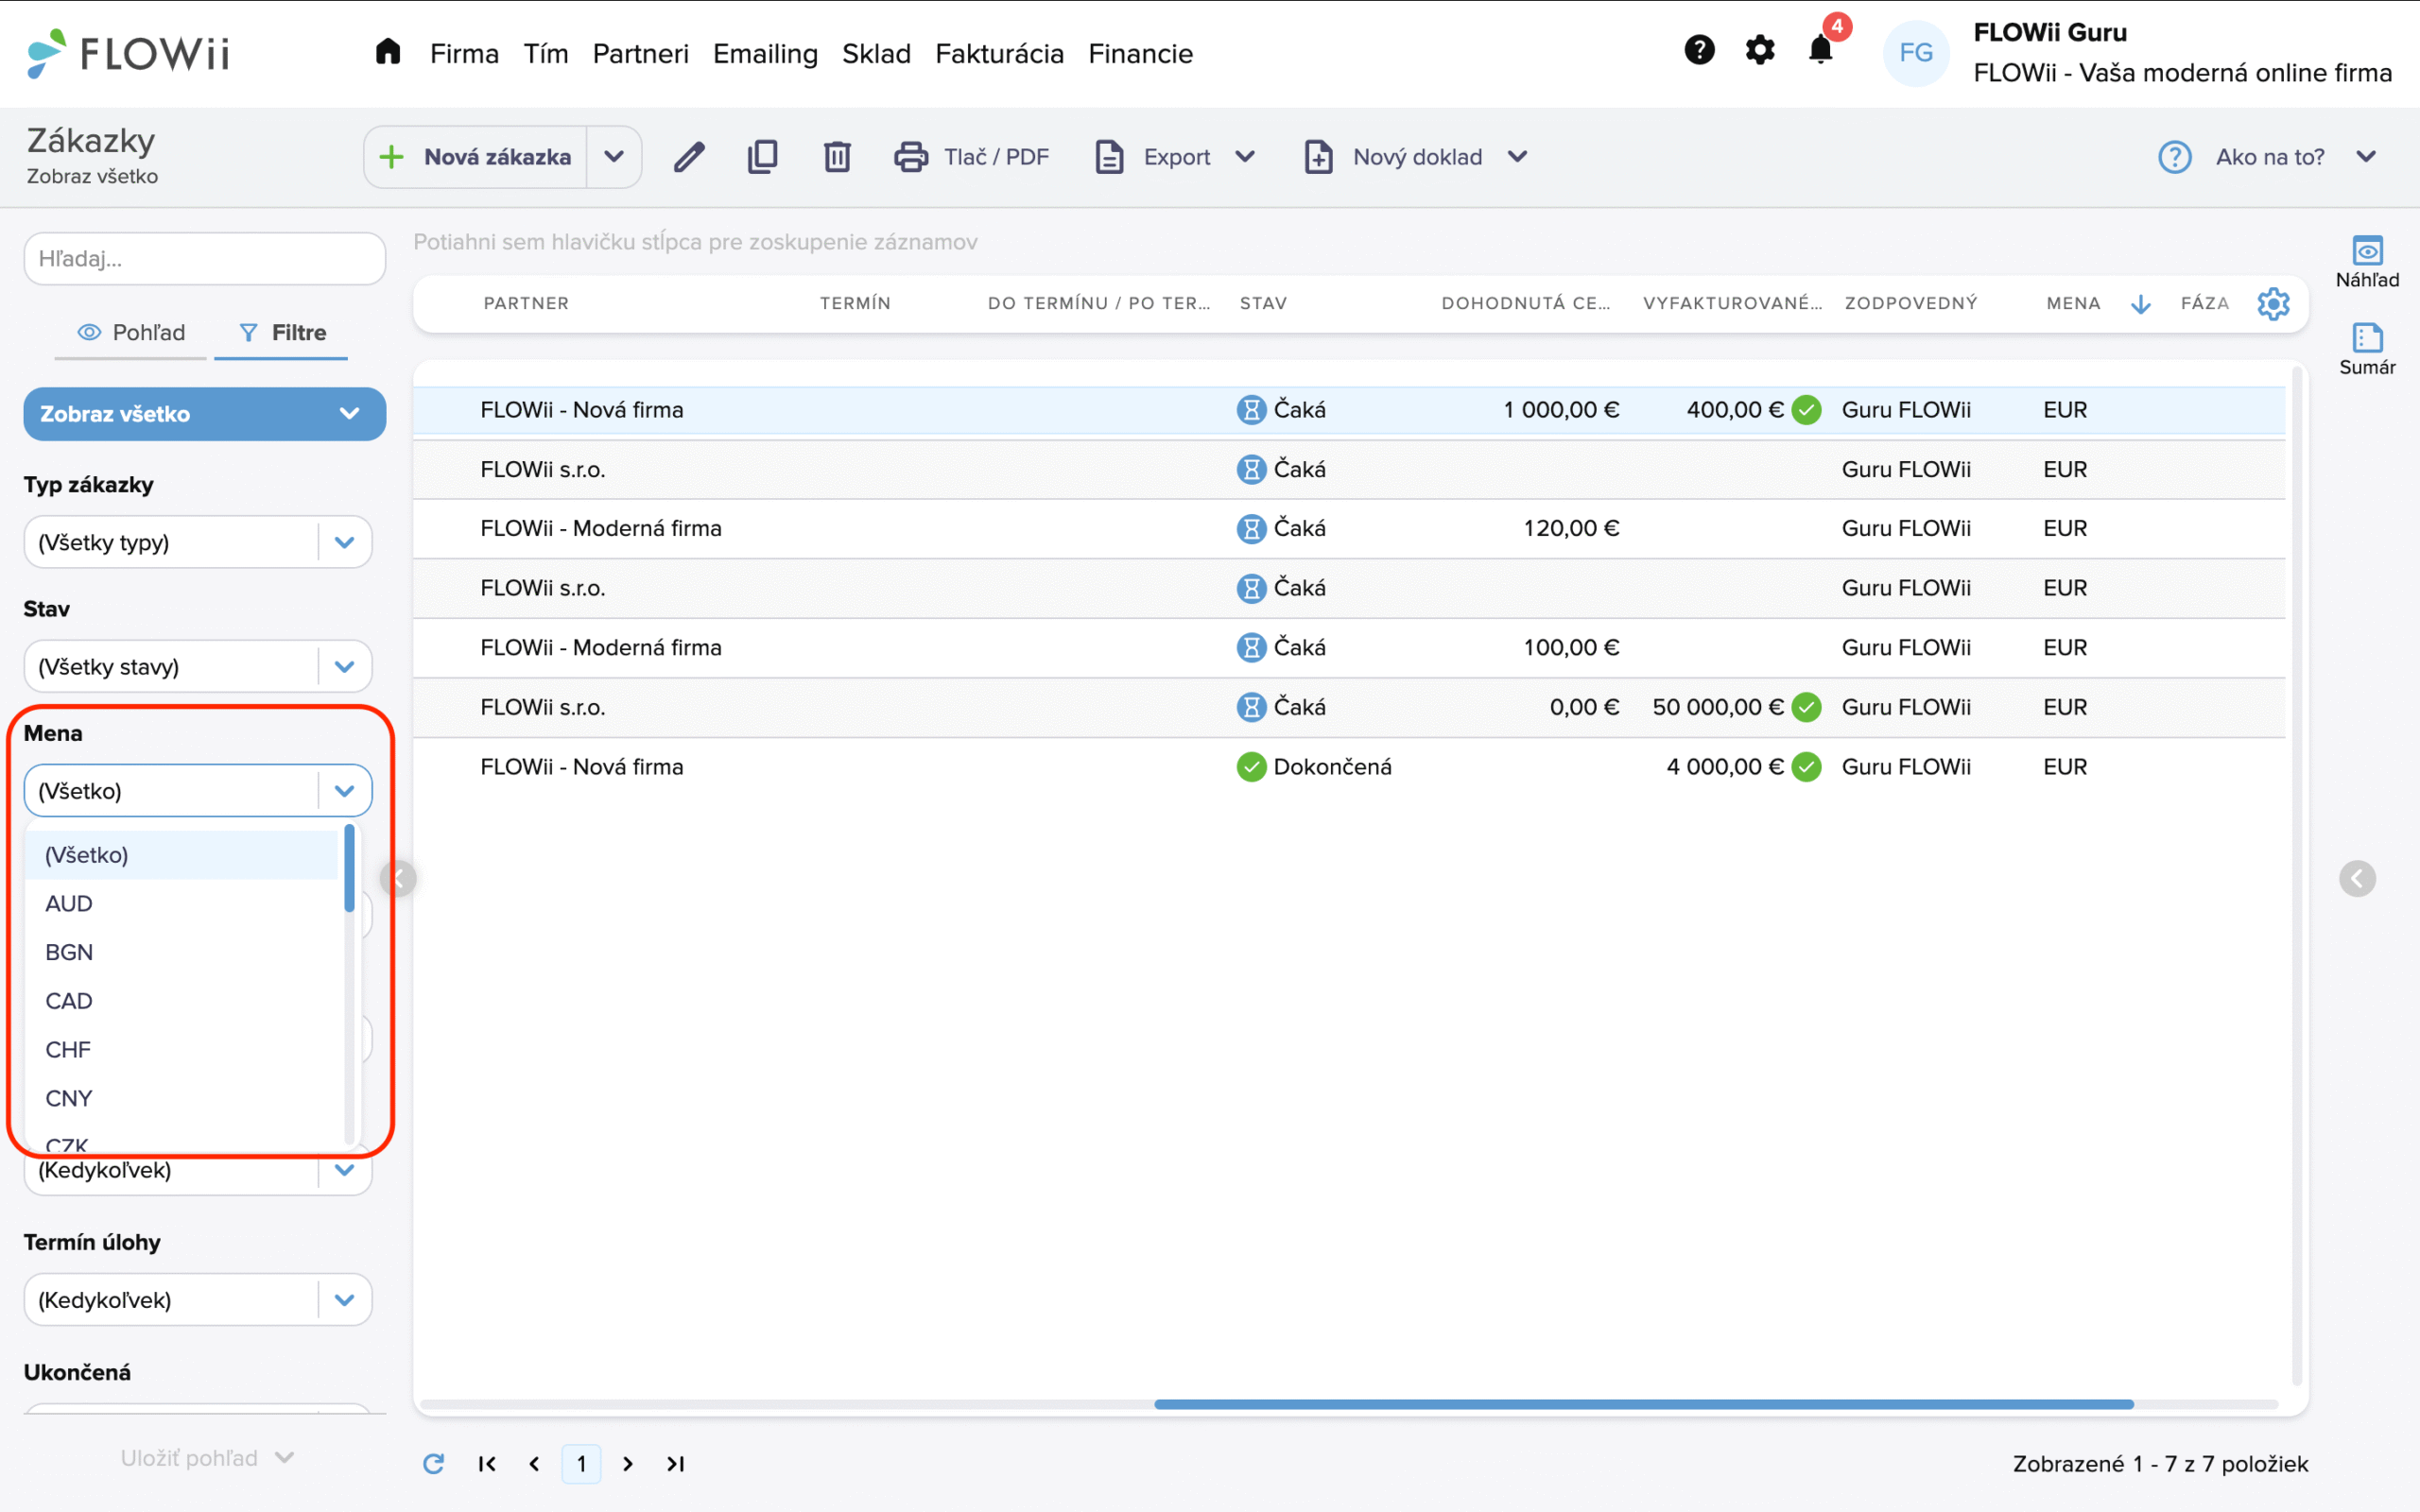This screenshot has height=1512, width=2420.
Task: Select page 1 in pagination
Action: 581,1464
